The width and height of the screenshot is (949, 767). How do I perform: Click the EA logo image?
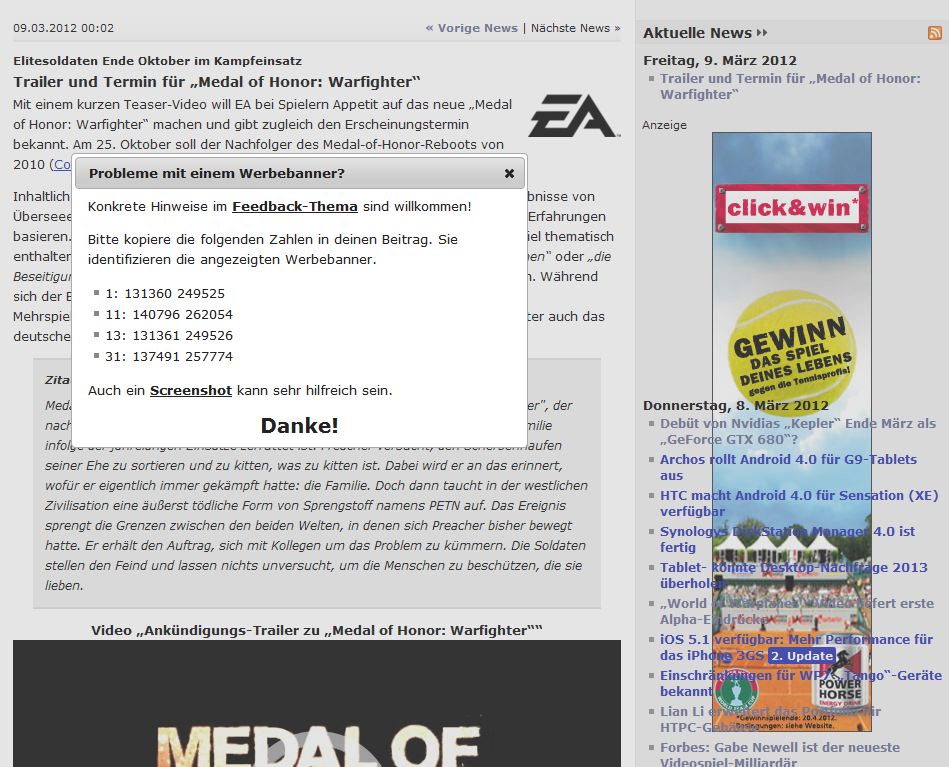[574, 116]
